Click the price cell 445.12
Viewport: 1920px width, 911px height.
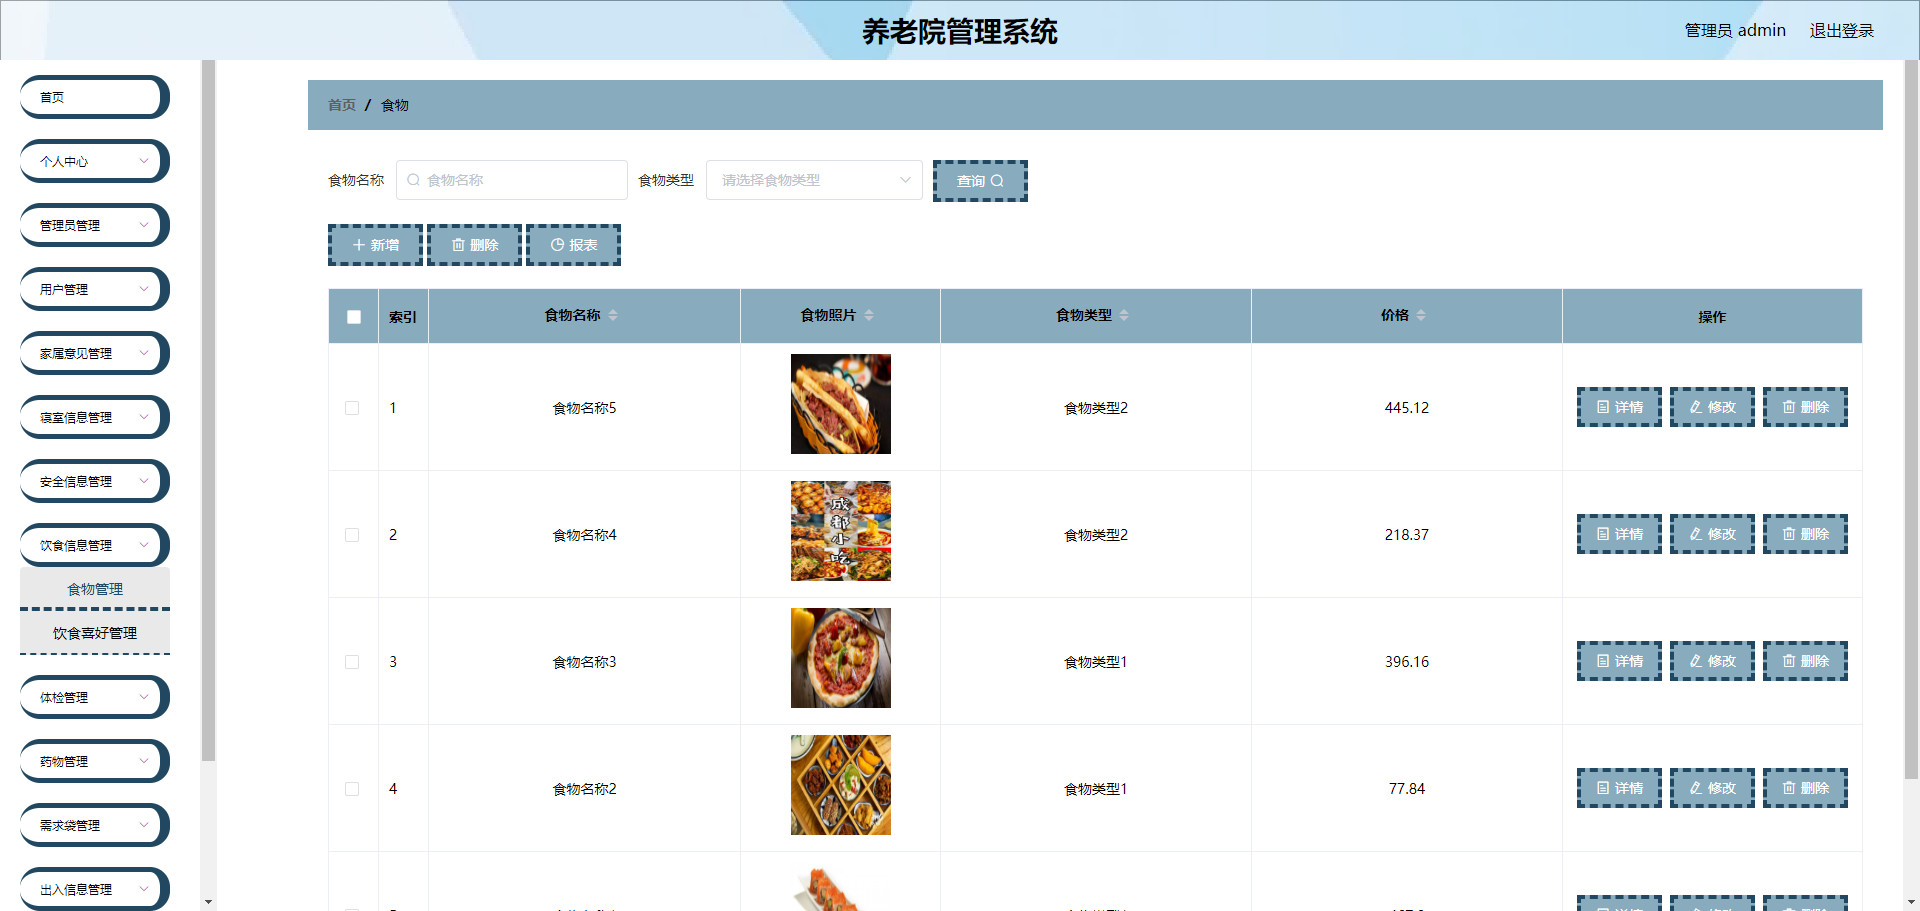coord(1406,408)
